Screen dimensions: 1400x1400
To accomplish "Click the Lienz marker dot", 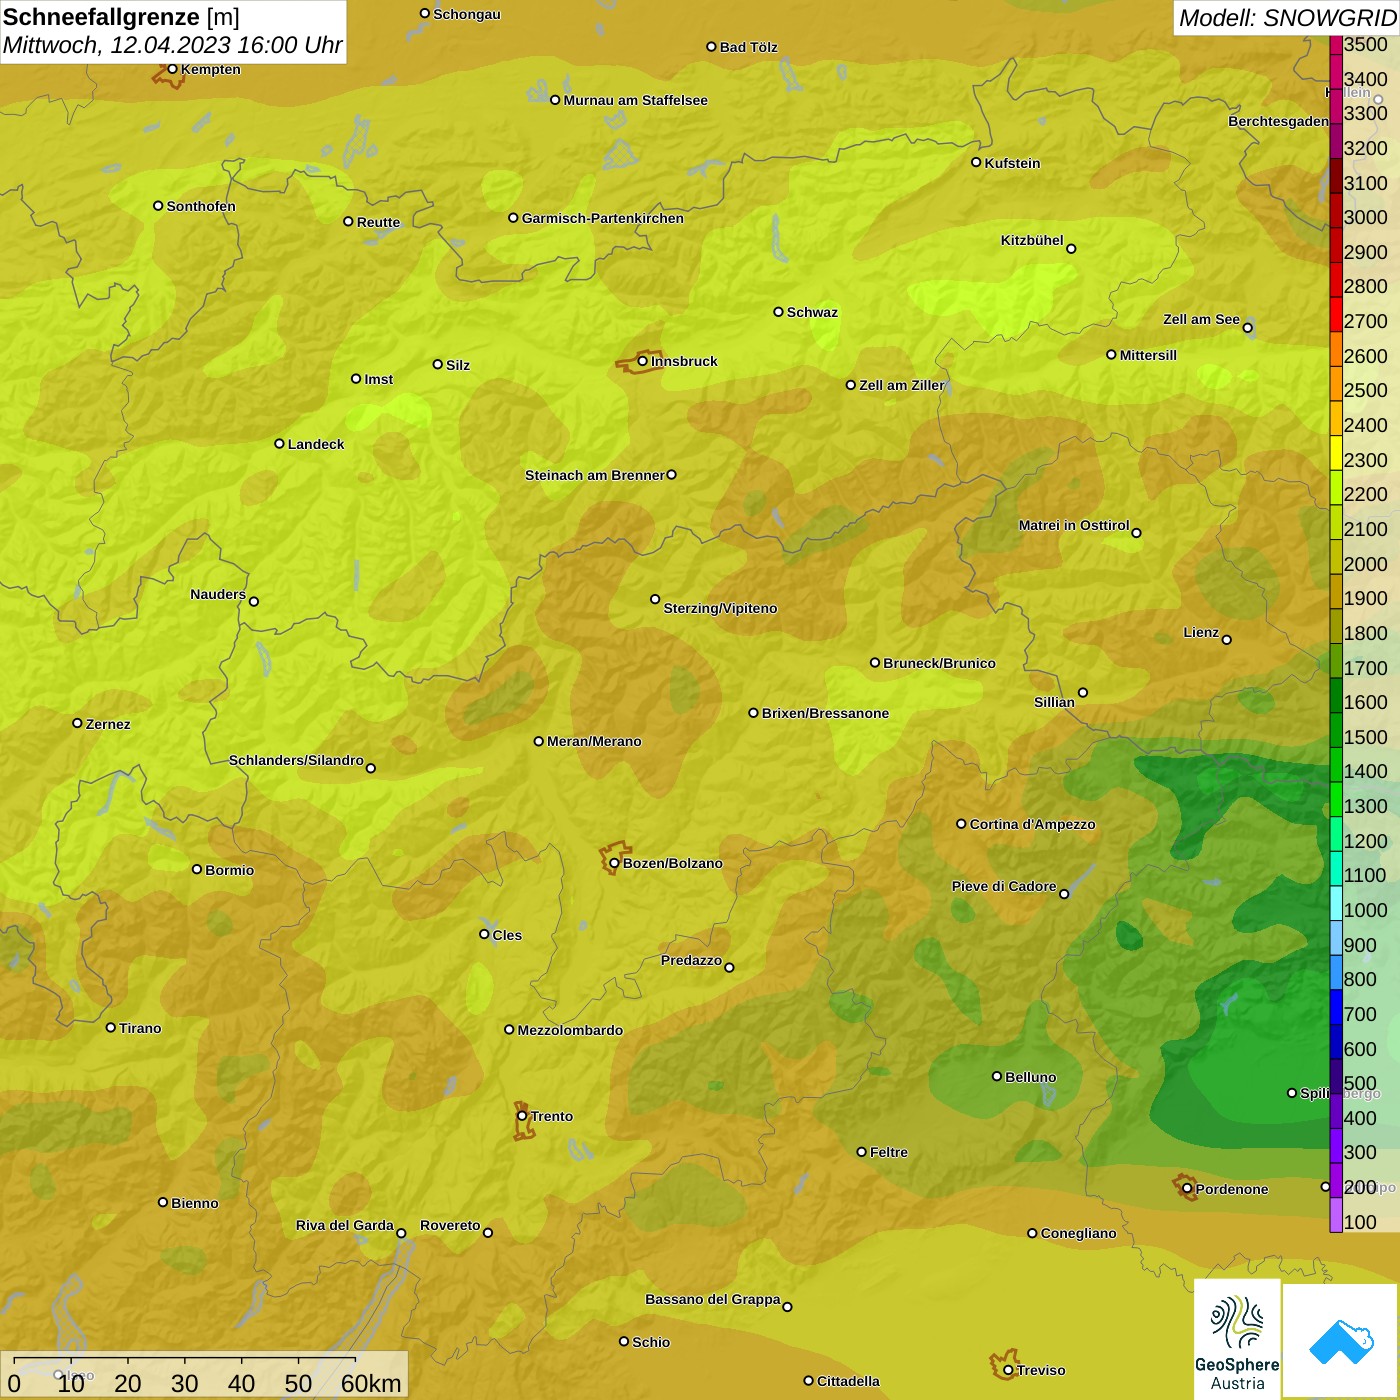I will click(x=1227, y=640).
